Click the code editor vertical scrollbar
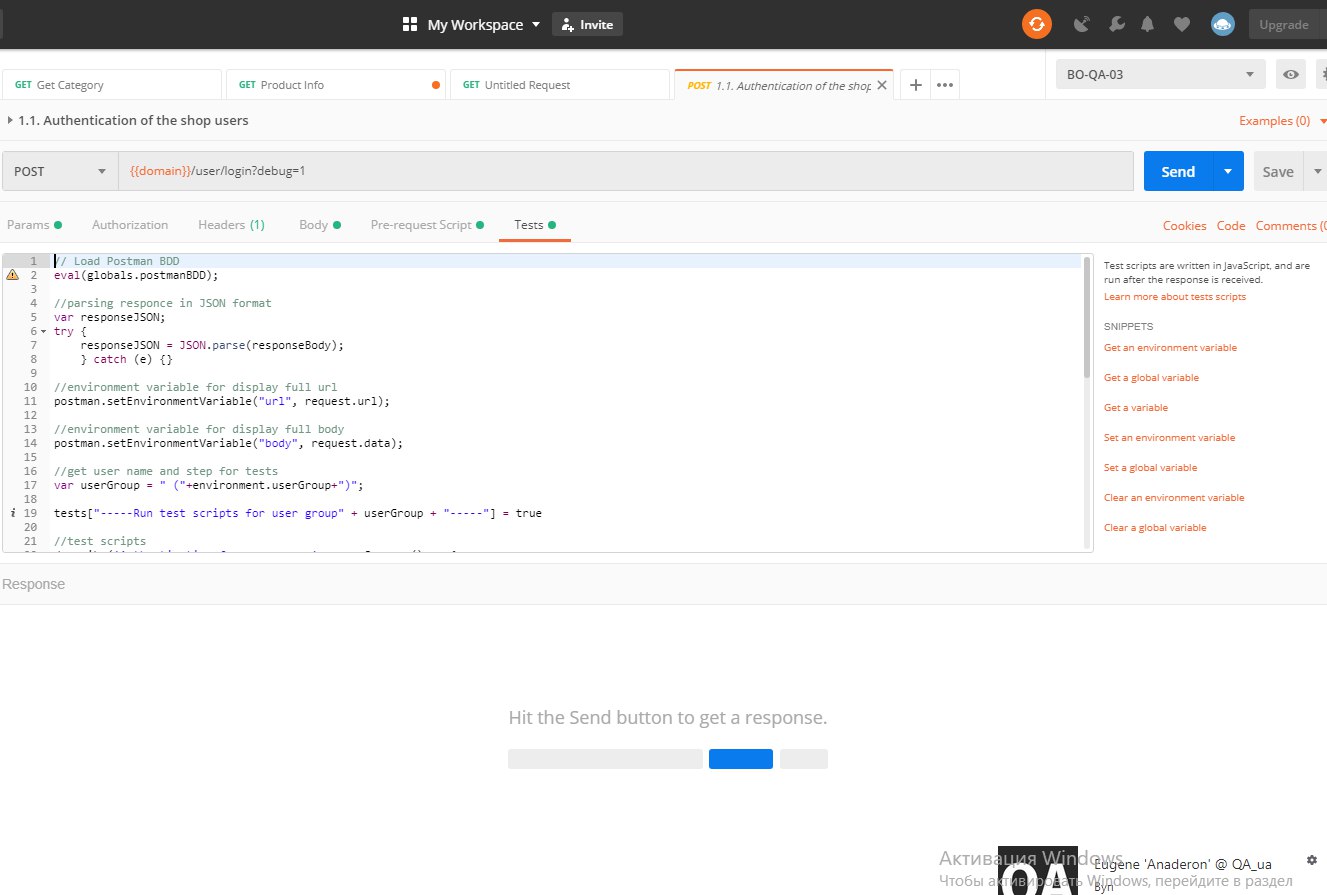Viewport: 1327px width, 895px height. click(1087, 317)
